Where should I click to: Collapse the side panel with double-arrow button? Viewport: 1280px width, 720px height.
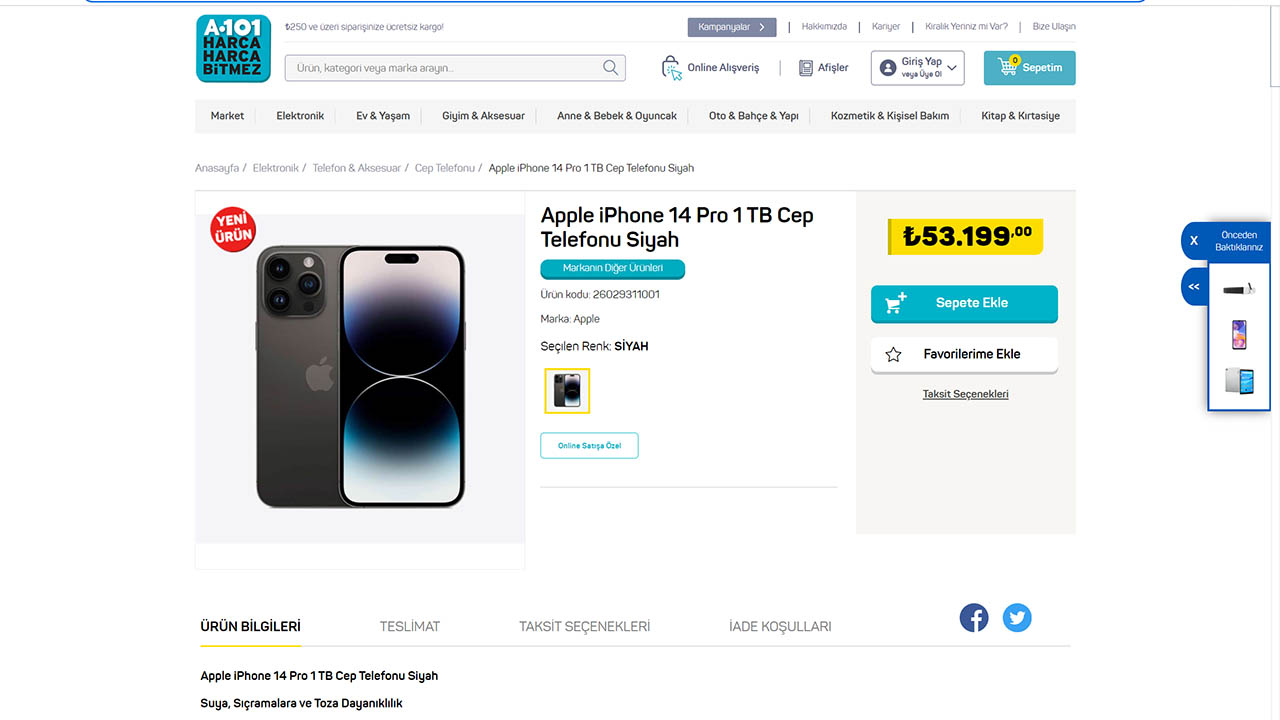[x=1193, y=287]
